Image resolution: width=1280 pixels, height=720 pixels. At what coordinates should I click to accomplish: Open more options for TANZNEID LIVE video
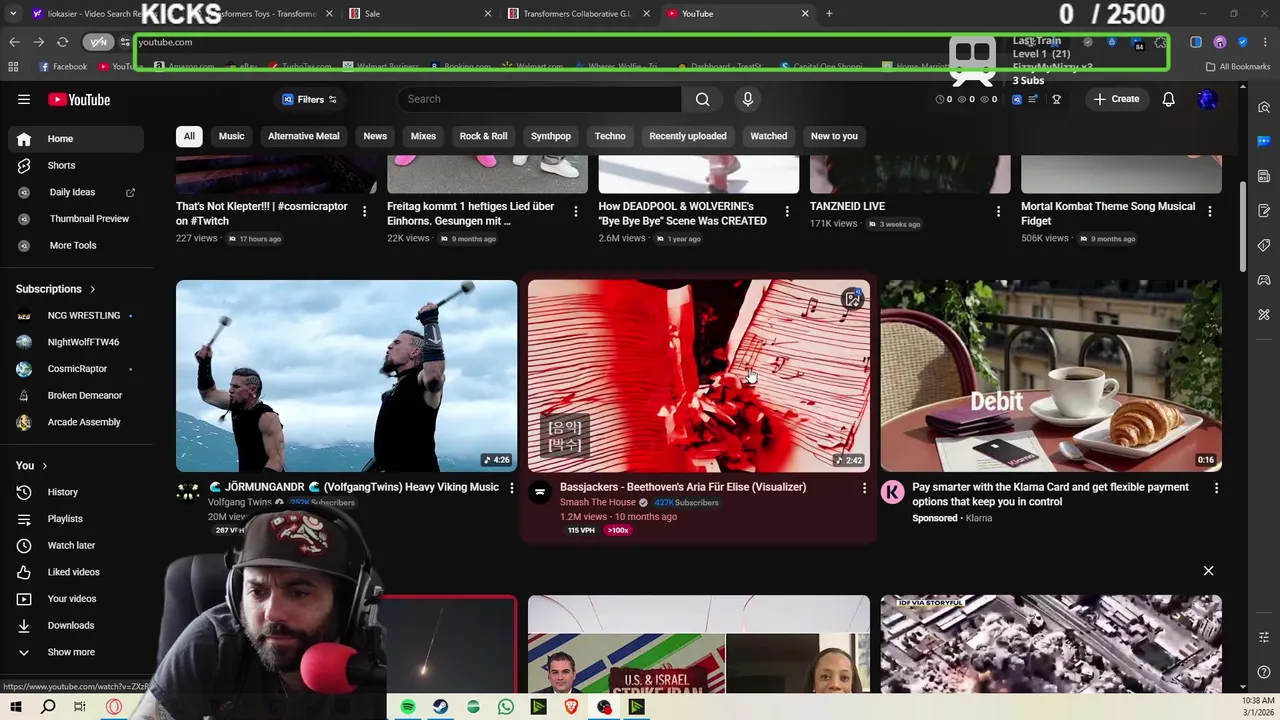998,211
